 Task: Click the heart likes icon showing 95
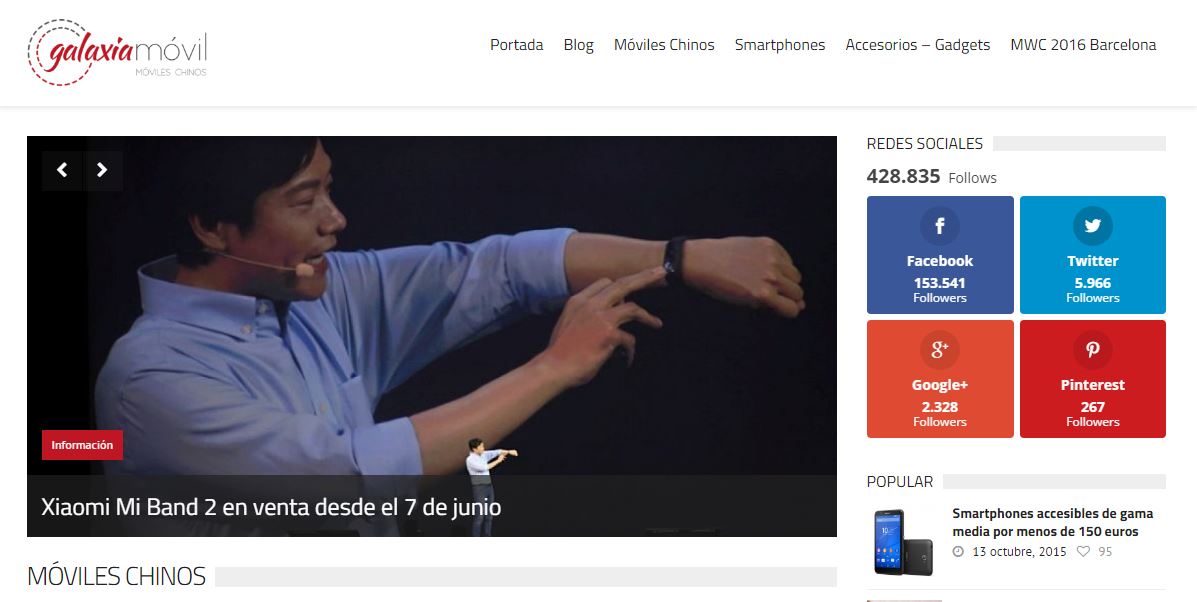[1082, 551]
